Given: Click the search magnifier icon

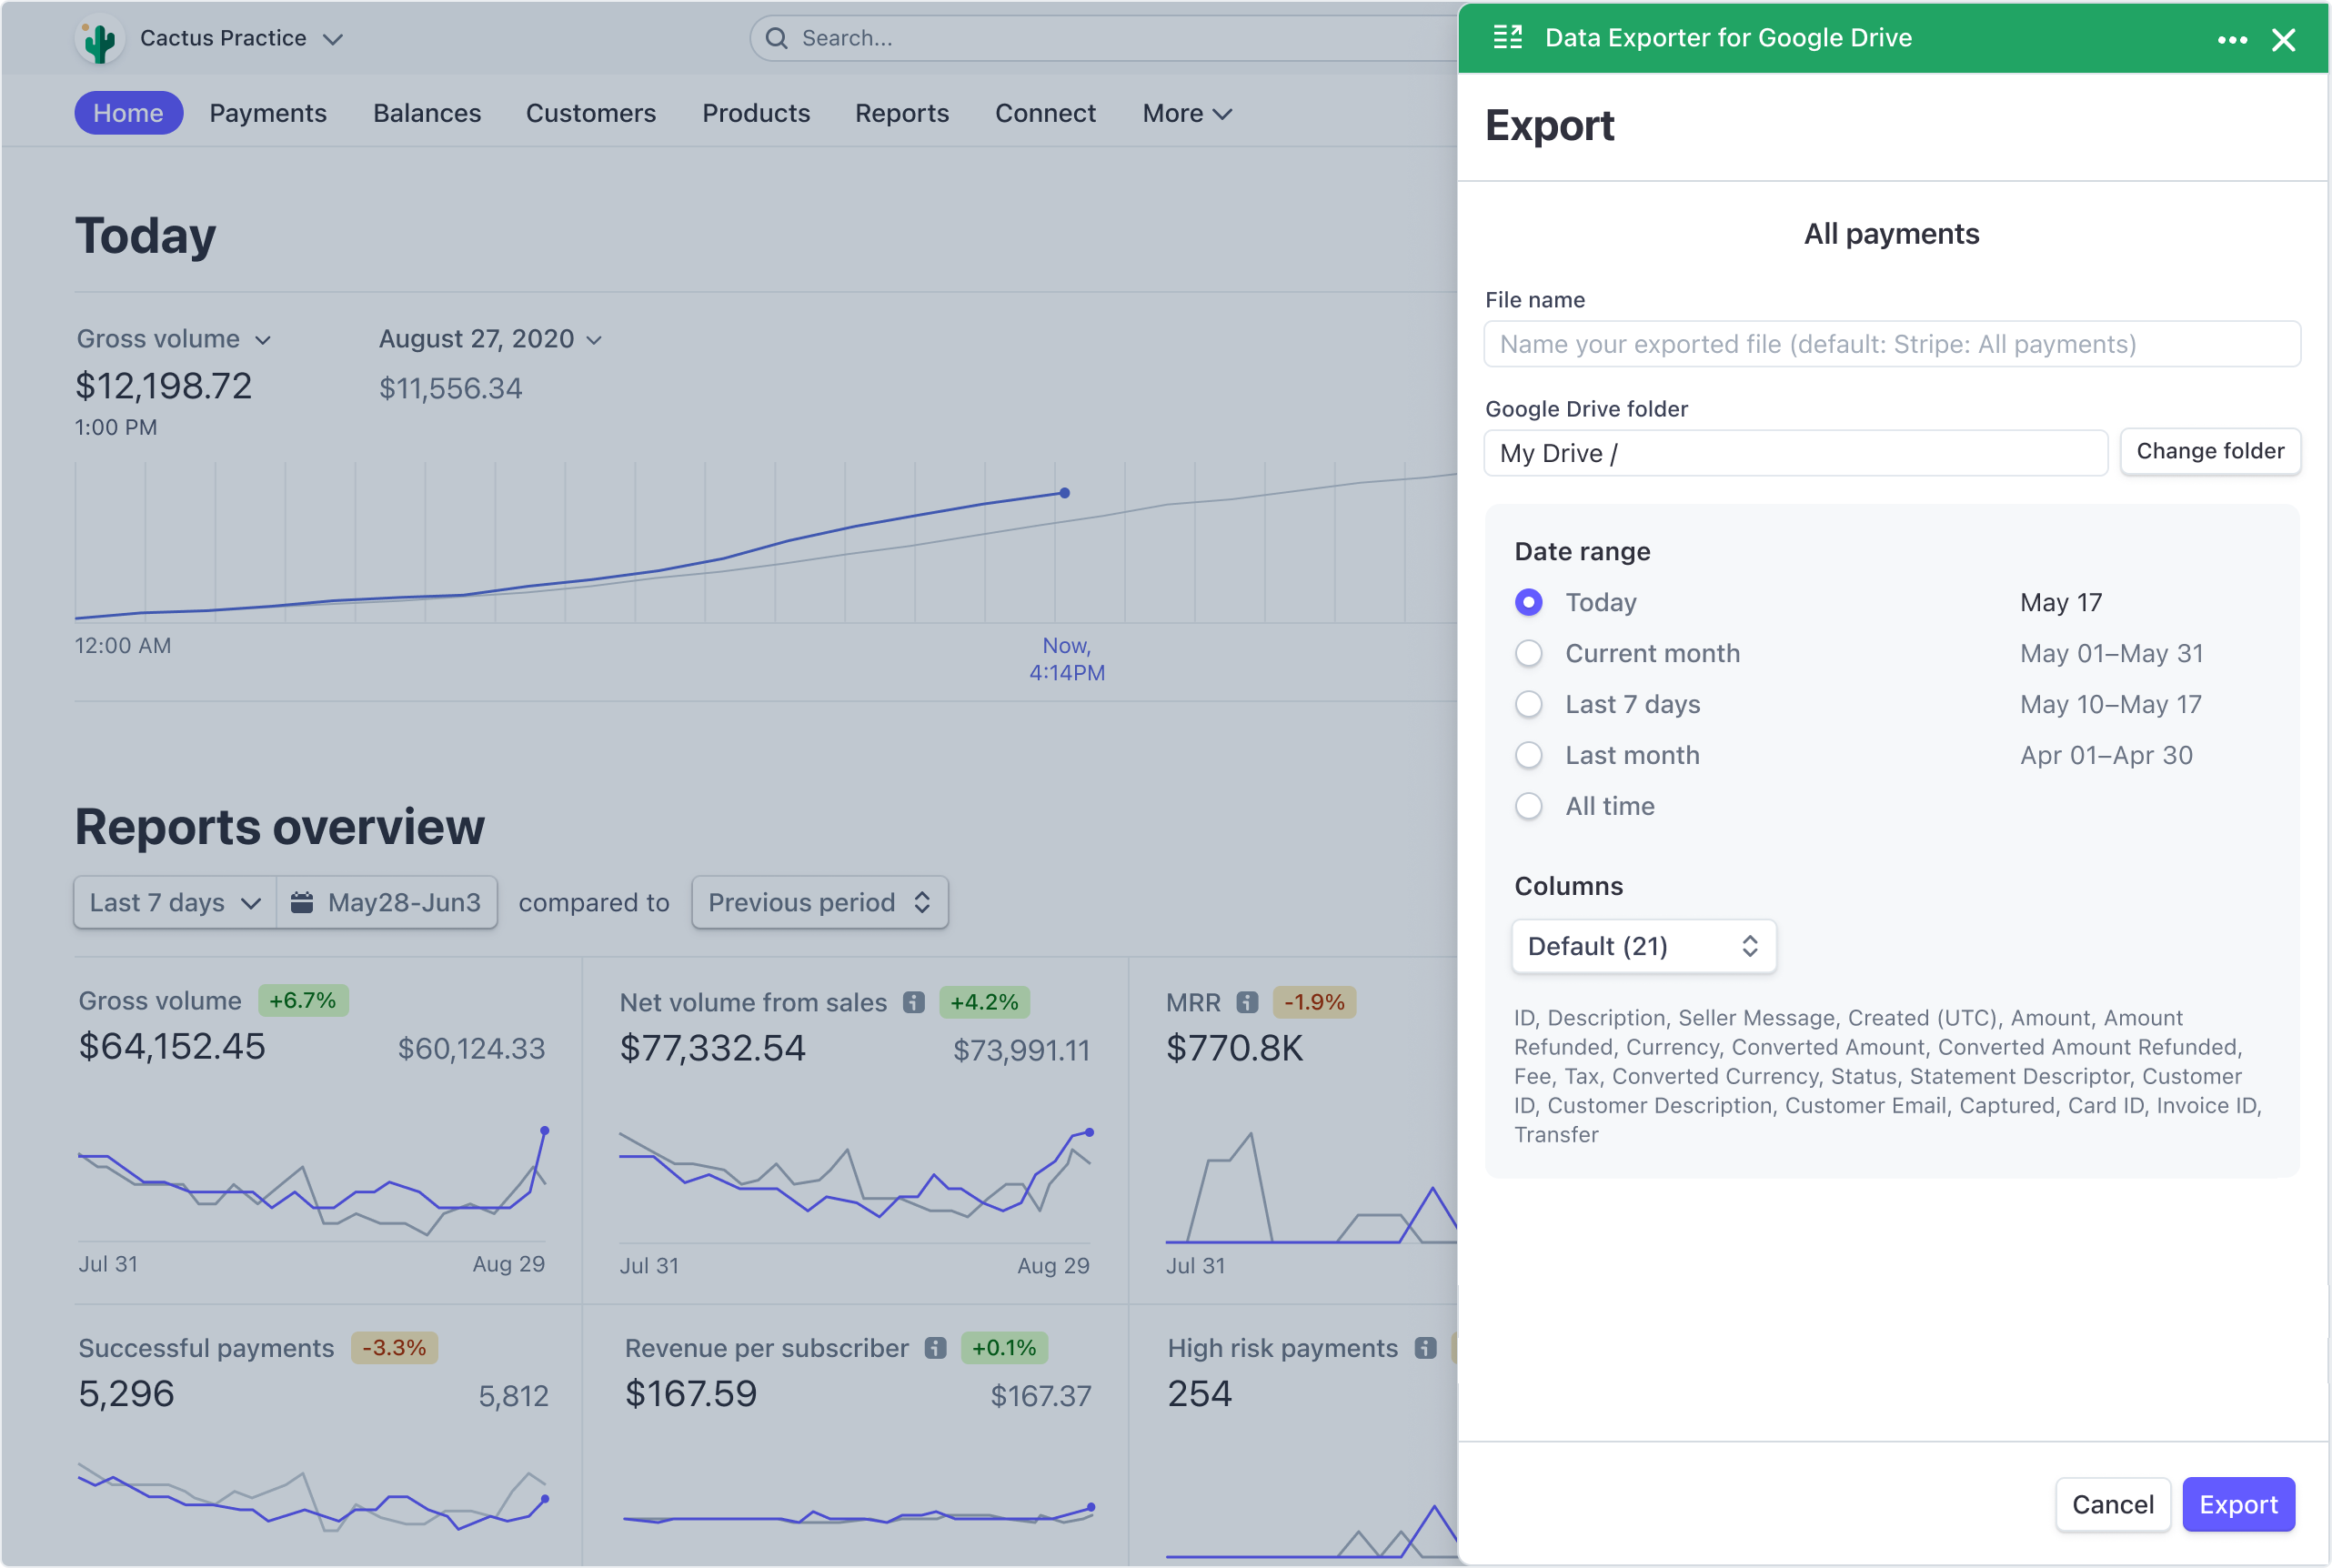Looking at the screenshot, I should [x=776, y=38].
